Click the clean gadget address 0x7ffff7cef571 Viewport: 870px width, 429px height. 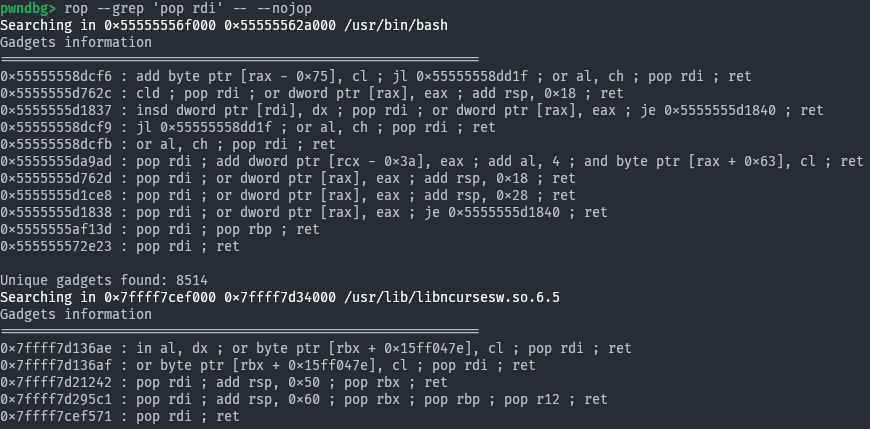59,416
